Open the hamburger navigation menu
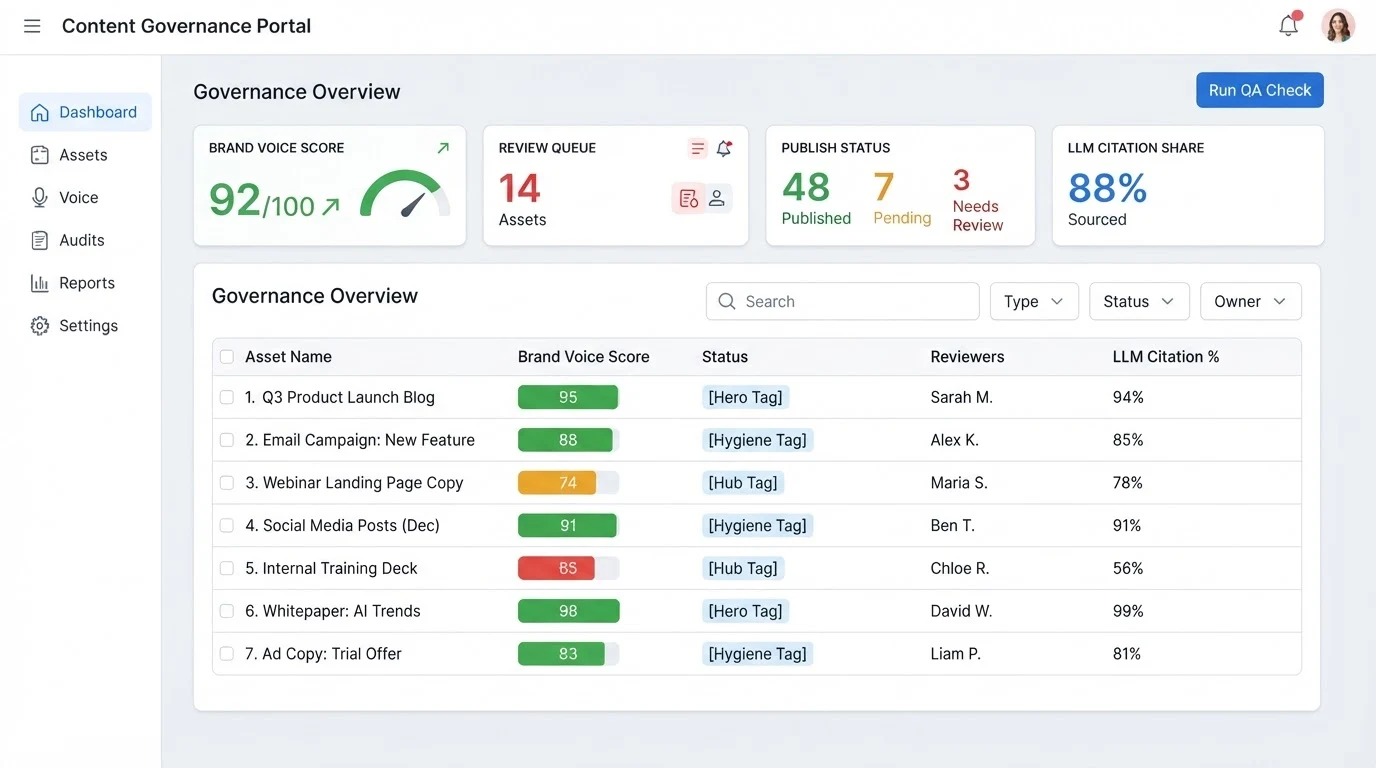1376x768 pixels. (x=32, y=26)
